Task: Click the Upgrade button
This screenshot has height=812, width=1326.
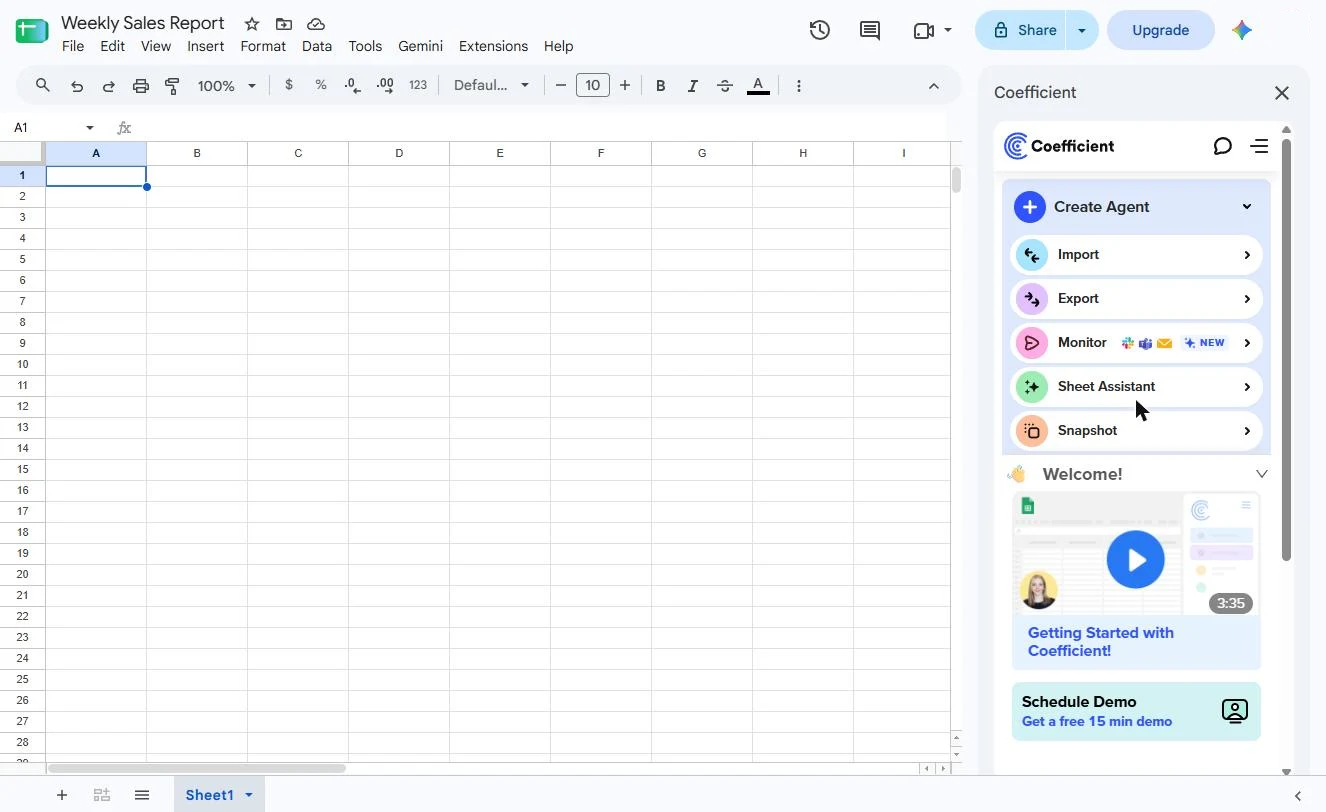Action: [x=1160, y=30]
